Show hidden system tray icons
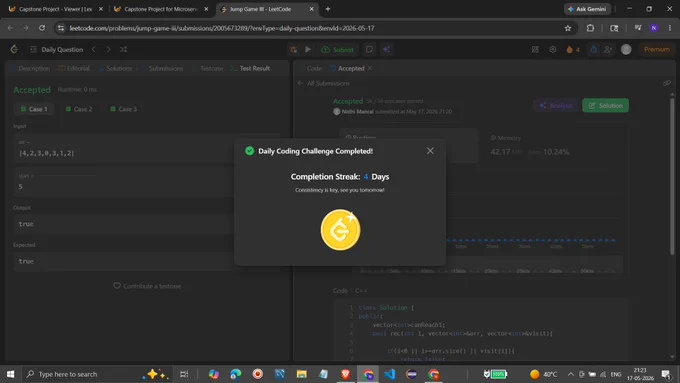 [x=570, y=374]
